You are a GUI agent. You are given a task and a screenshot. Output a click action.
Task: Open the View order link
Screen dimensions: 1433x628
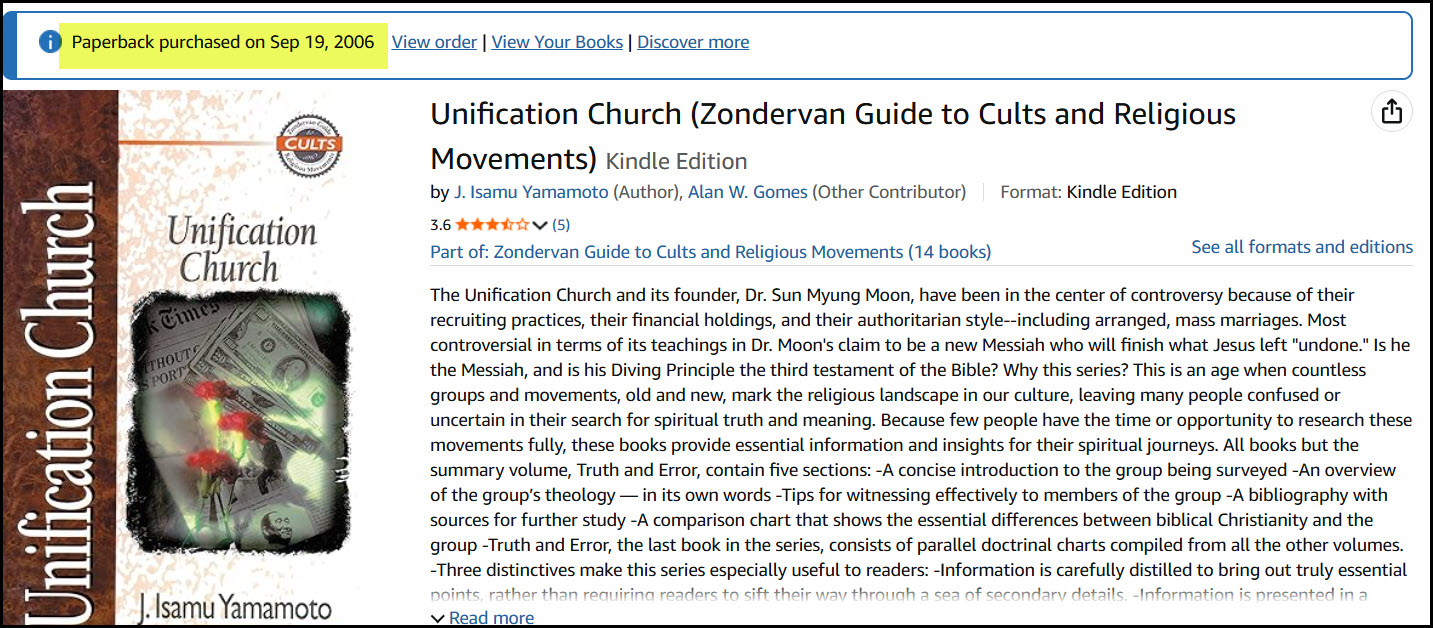[434, 42]
